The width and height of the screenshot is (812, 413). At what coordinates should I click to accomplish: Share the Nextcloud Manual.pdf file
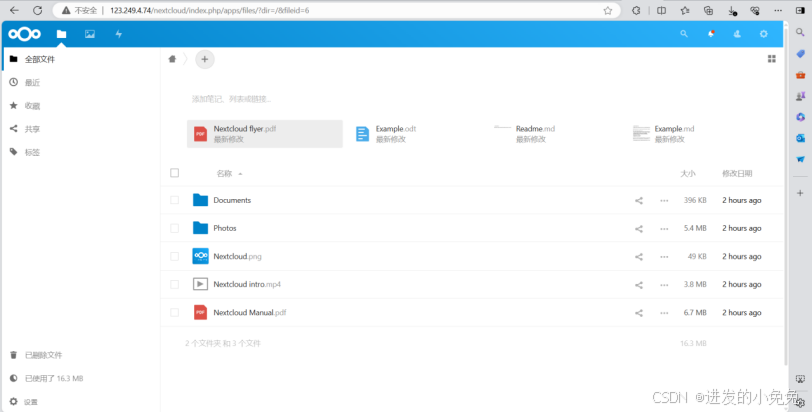[x=639, y=313]
